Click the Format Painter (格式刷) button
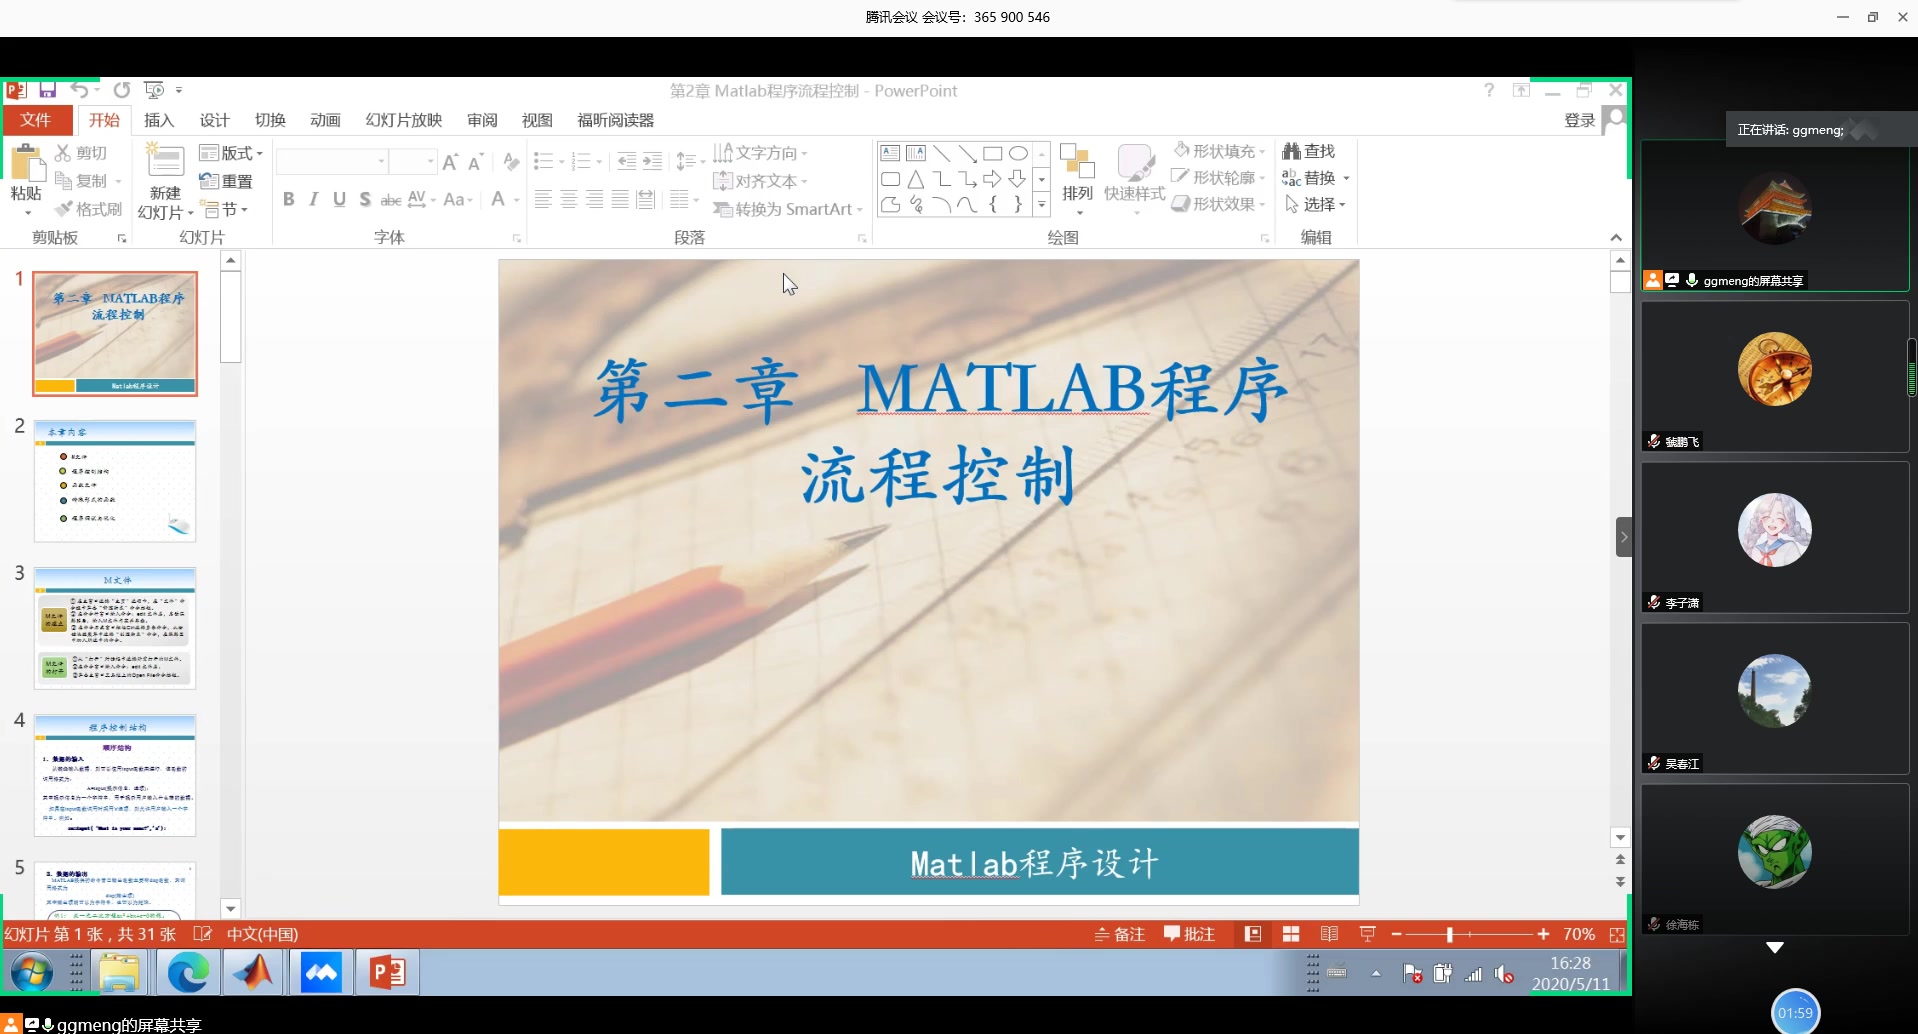Image resolution: width=1918 pixels, height=1034 pixels. tap(88, 209)
